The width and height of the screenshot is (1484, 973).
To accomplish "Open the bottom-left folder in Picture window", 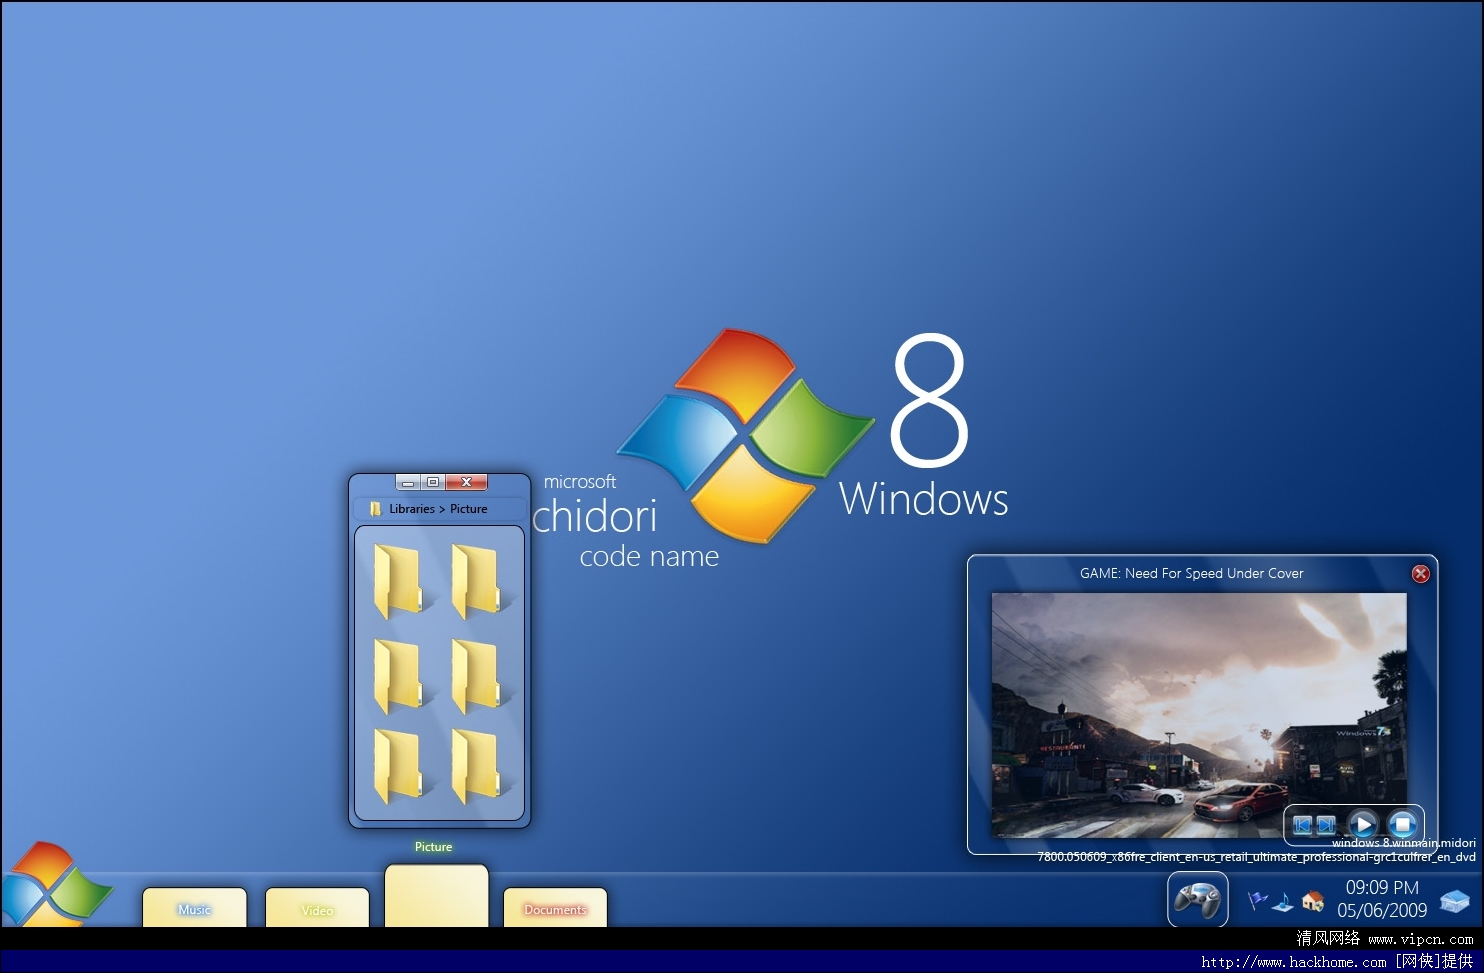I will pos(398,766).
